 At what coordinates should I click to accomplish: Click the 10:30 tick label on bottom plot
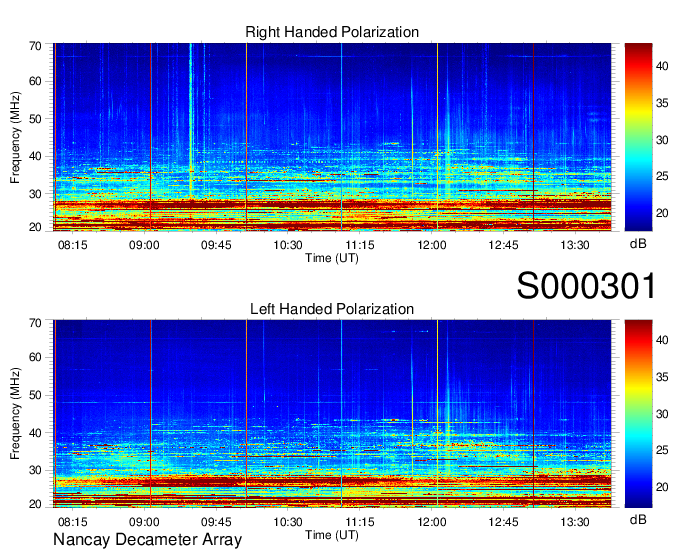pos(288,522)
